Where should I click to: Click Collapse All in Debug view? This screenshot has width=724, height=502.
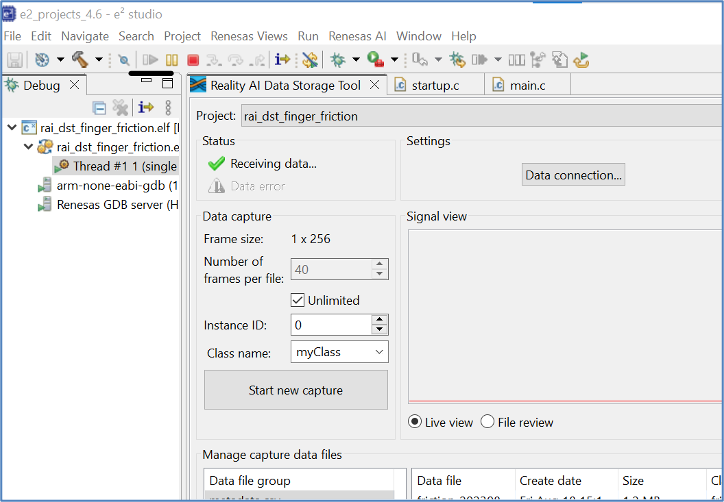pos(99,108)
